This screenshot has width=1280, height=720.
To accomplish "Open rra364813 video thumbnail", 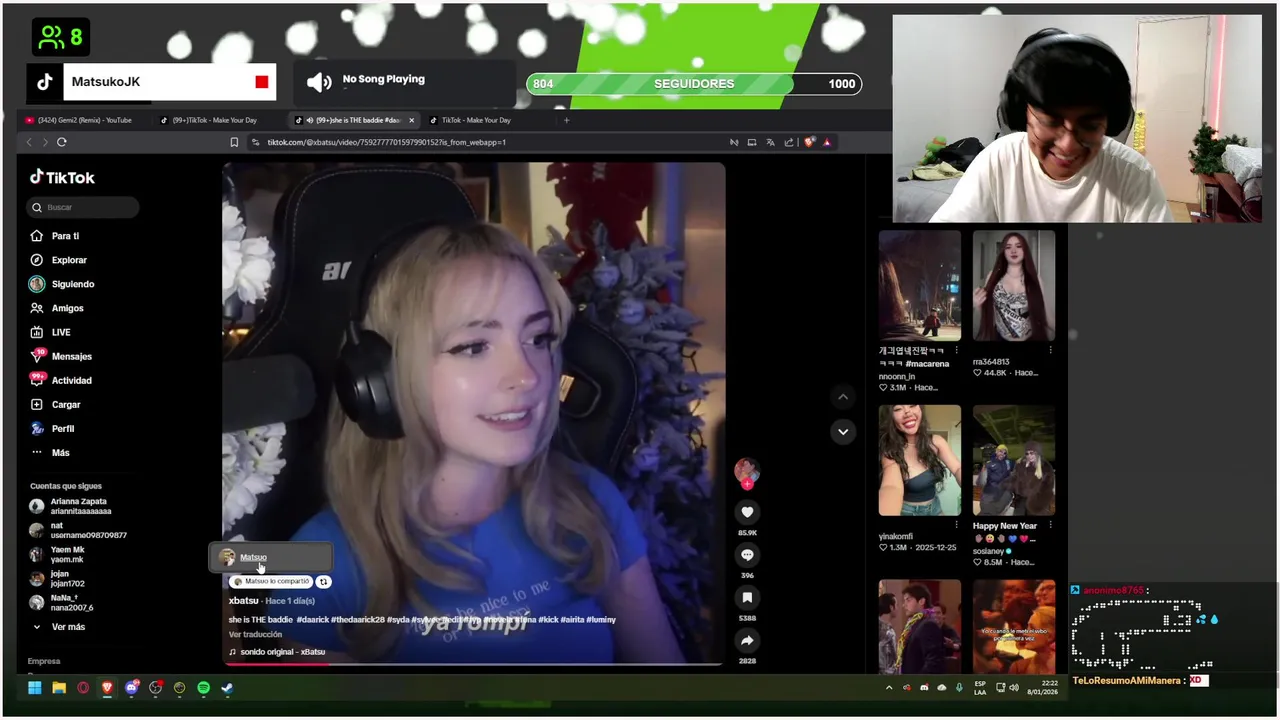I will point(1013,285).
